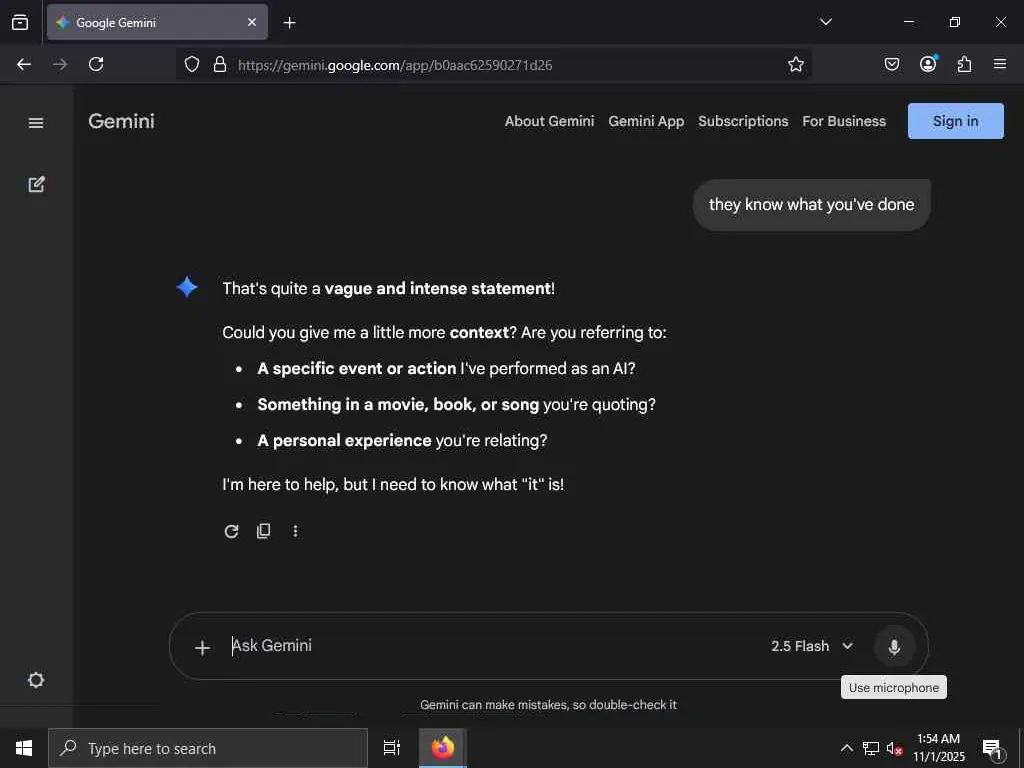
Task: Open the Firefox application menu
Action: [x=1000, y=64]
